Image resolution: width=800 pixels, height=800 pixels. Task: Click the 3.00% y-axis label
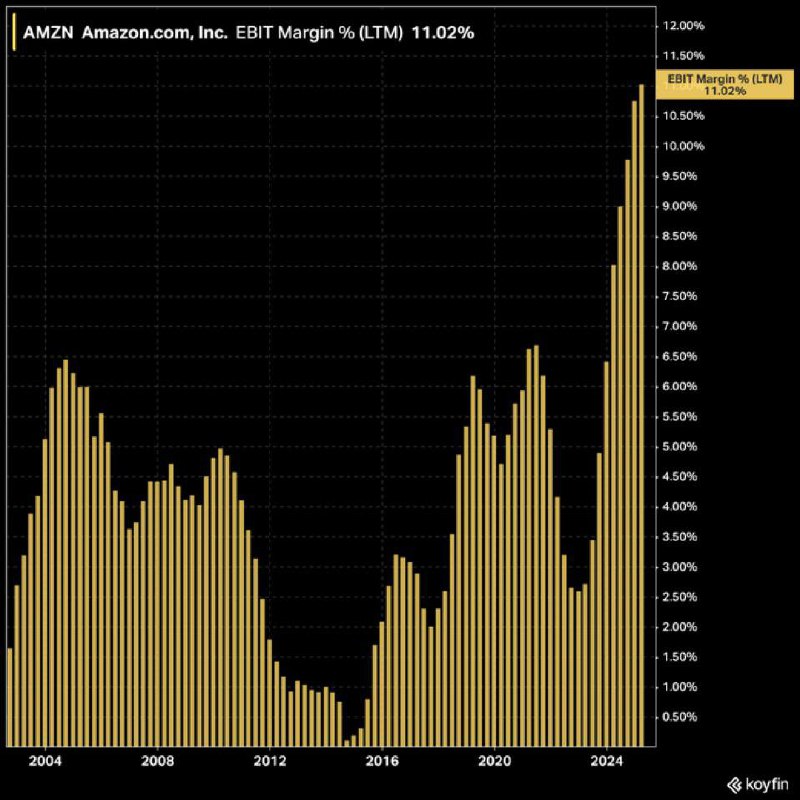pos(680,567)
